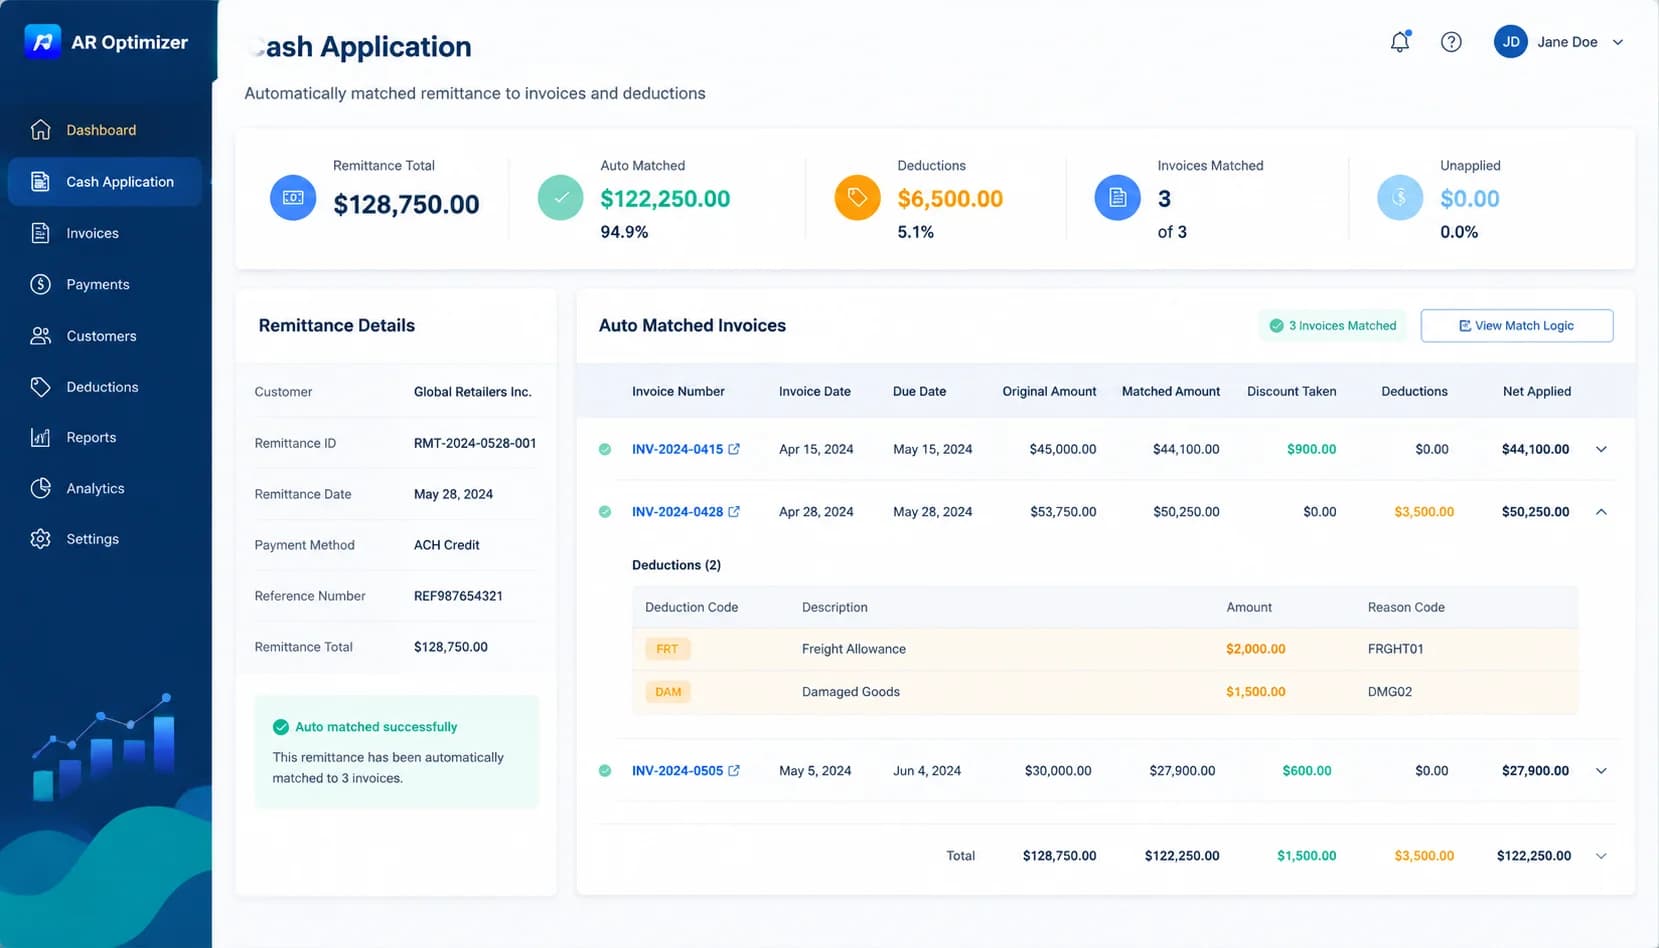Image resolution: width=1659 pixels, height=948 pixels.
Task: Expand the Jane Doe account menu chevron
Action: 1618,42
